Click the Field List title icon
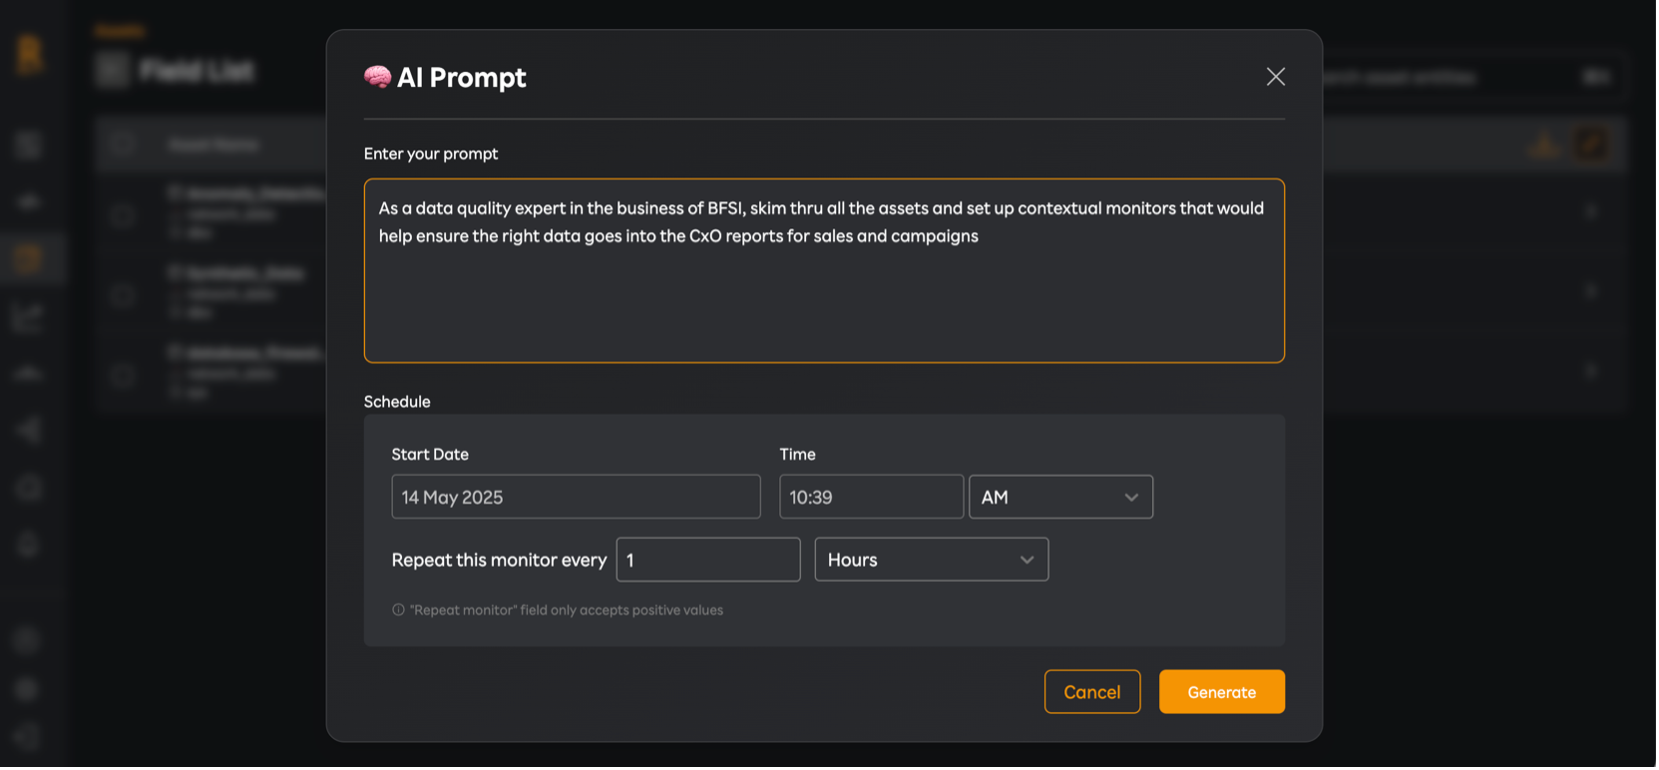Image resolution: width=1659 pixels, height=770 pixels. [112, 71]
